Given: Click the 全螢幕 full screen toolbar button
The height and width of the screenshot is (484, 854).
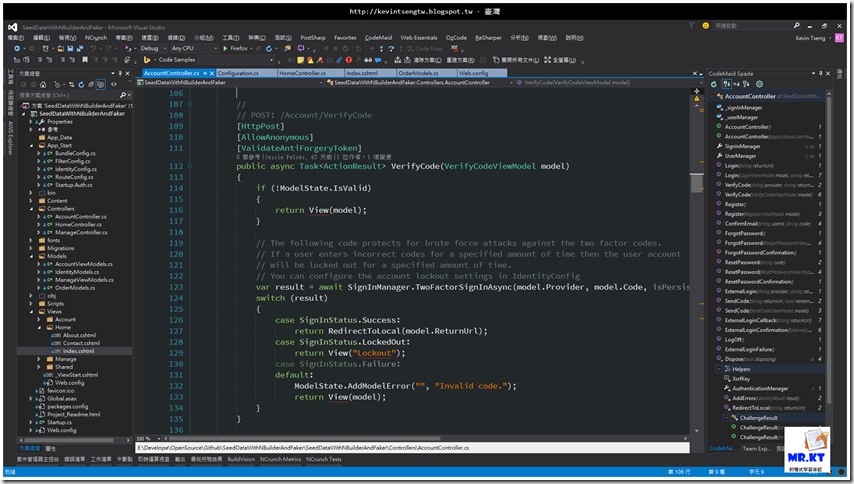Looking at the screenshot, I should click(560, 60).
